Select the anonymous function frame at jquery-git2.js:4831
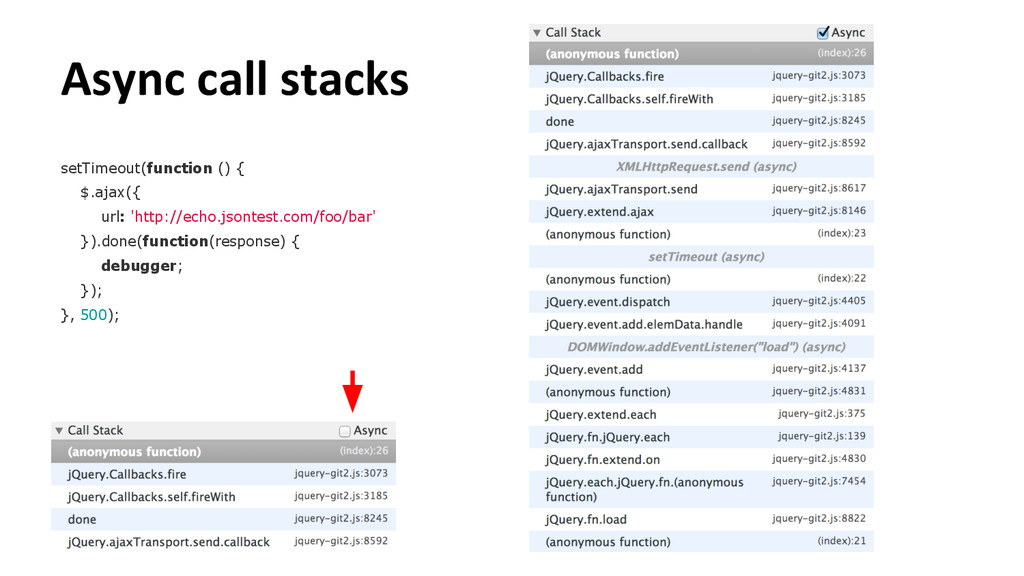1024x576 pixels. 701,392
